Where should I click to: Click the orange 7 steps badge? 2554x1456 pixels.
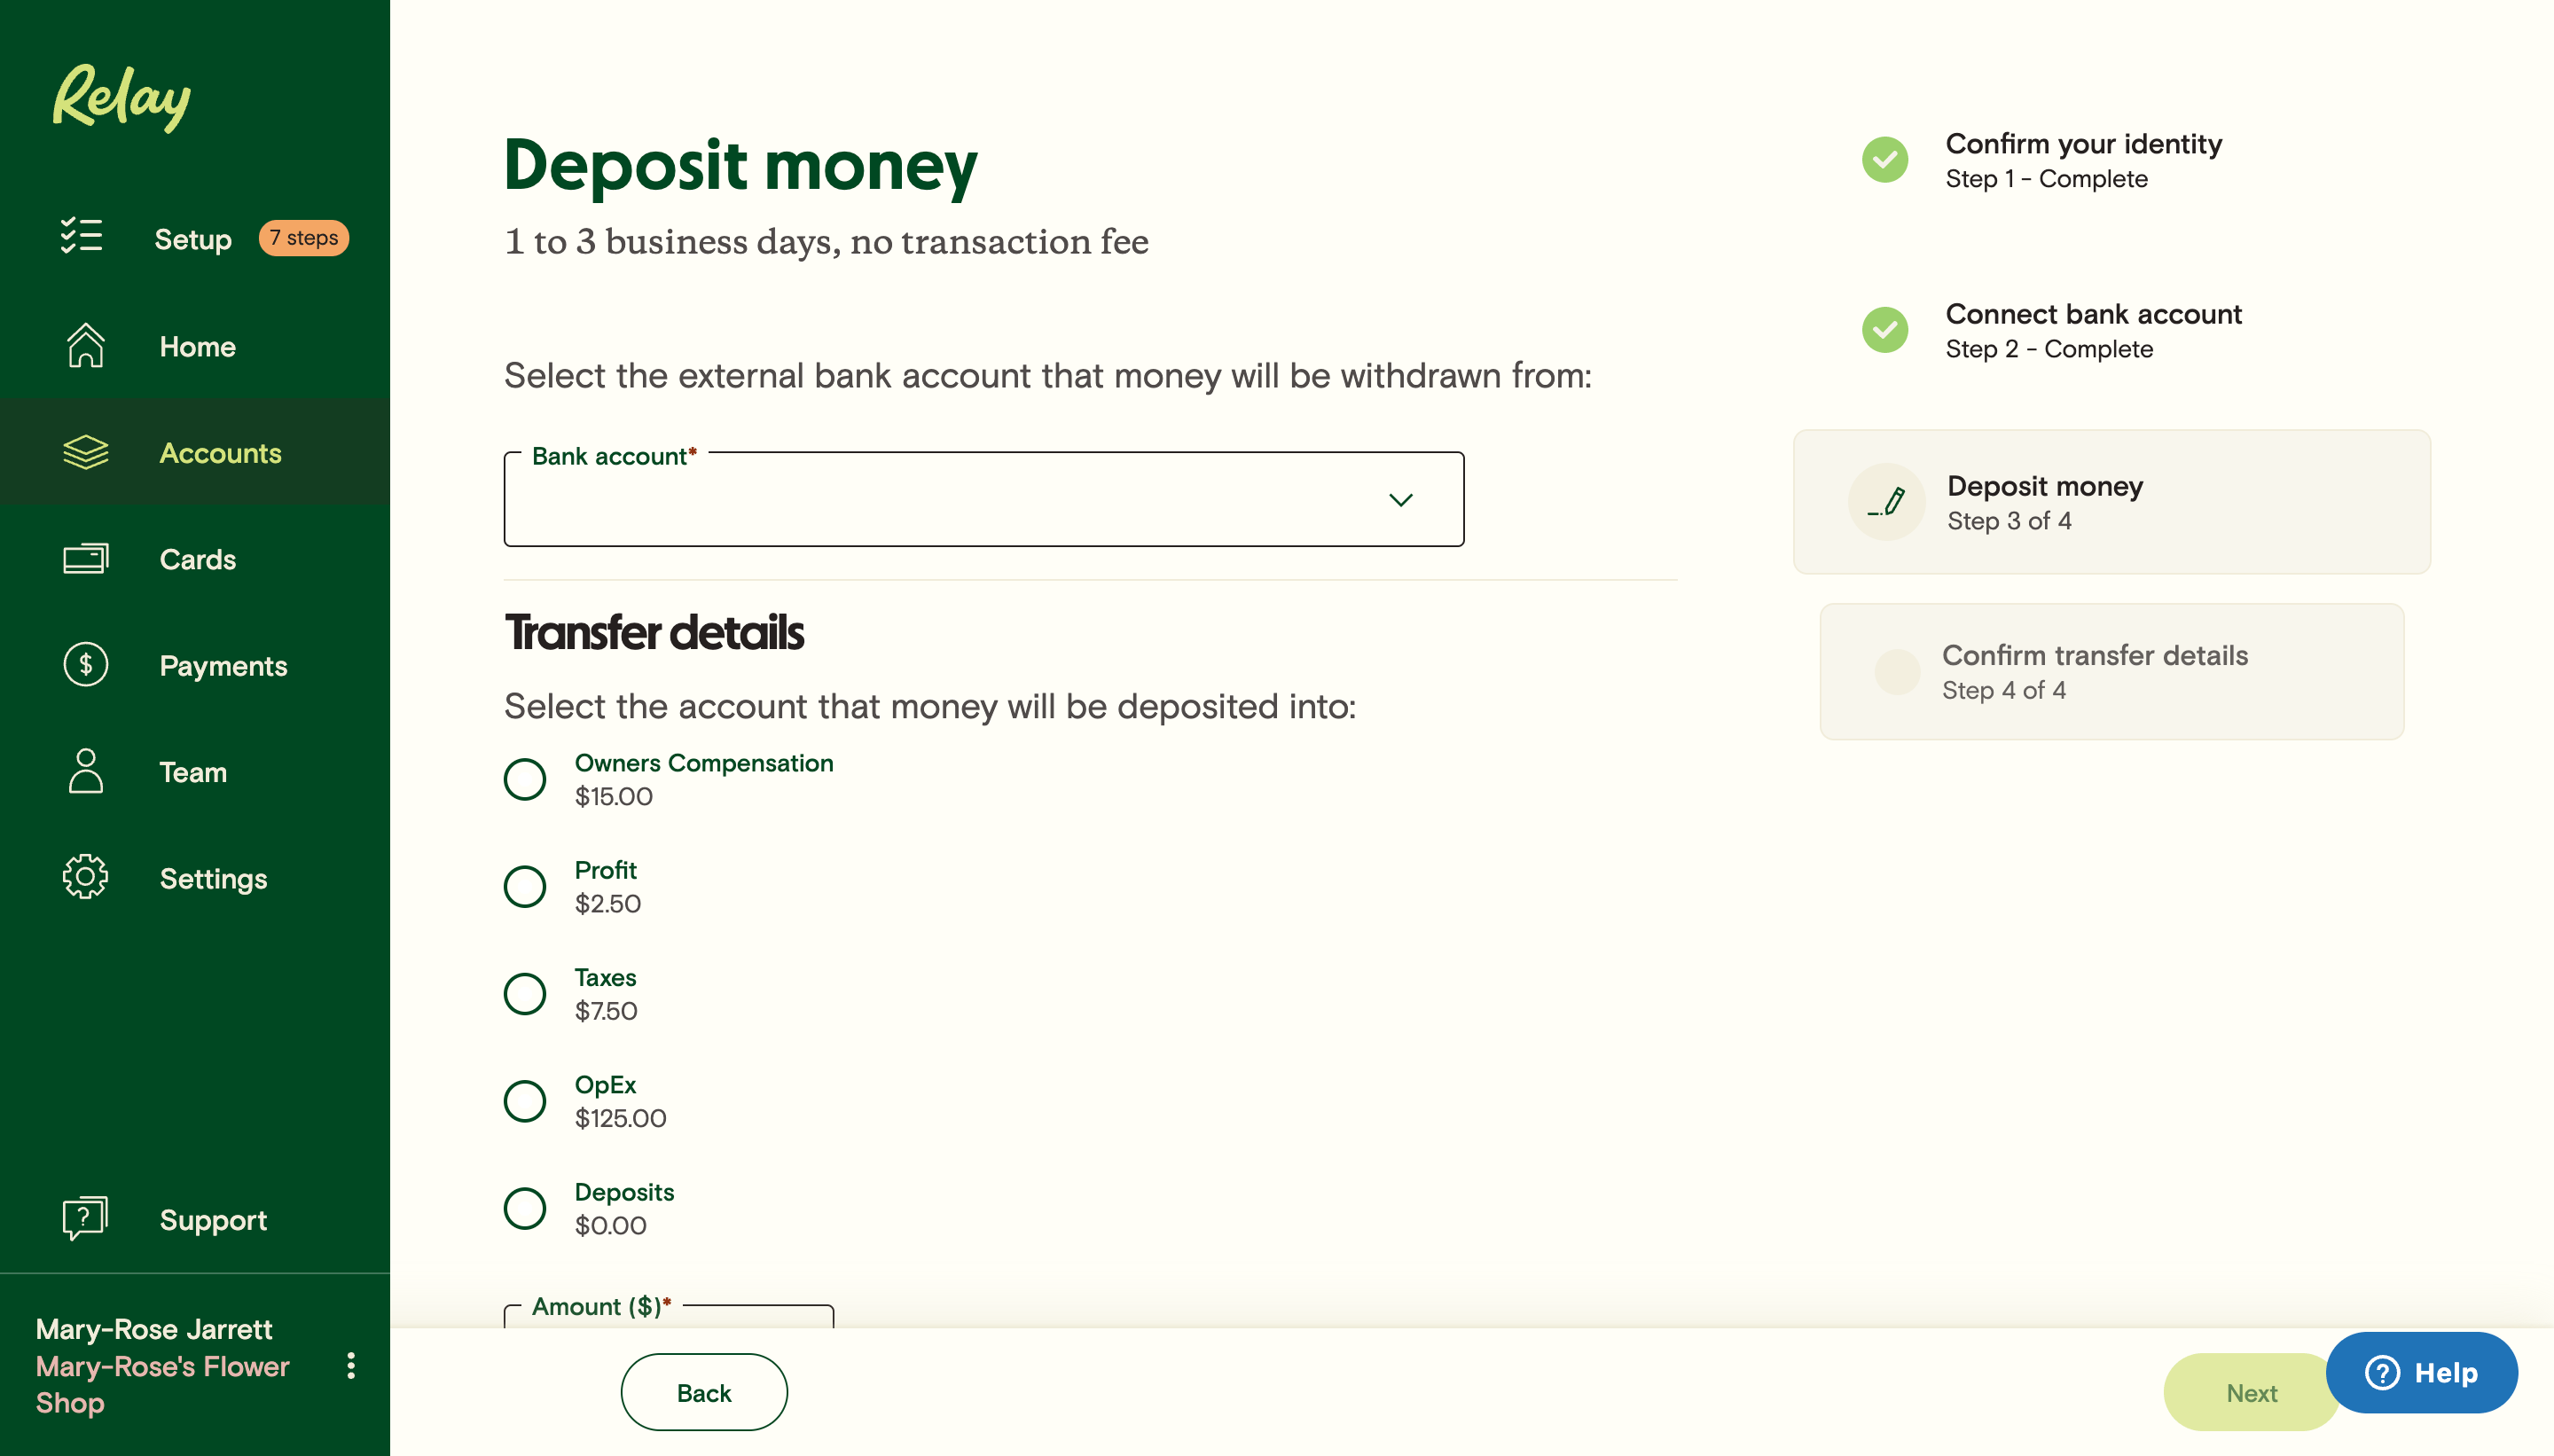303,238
